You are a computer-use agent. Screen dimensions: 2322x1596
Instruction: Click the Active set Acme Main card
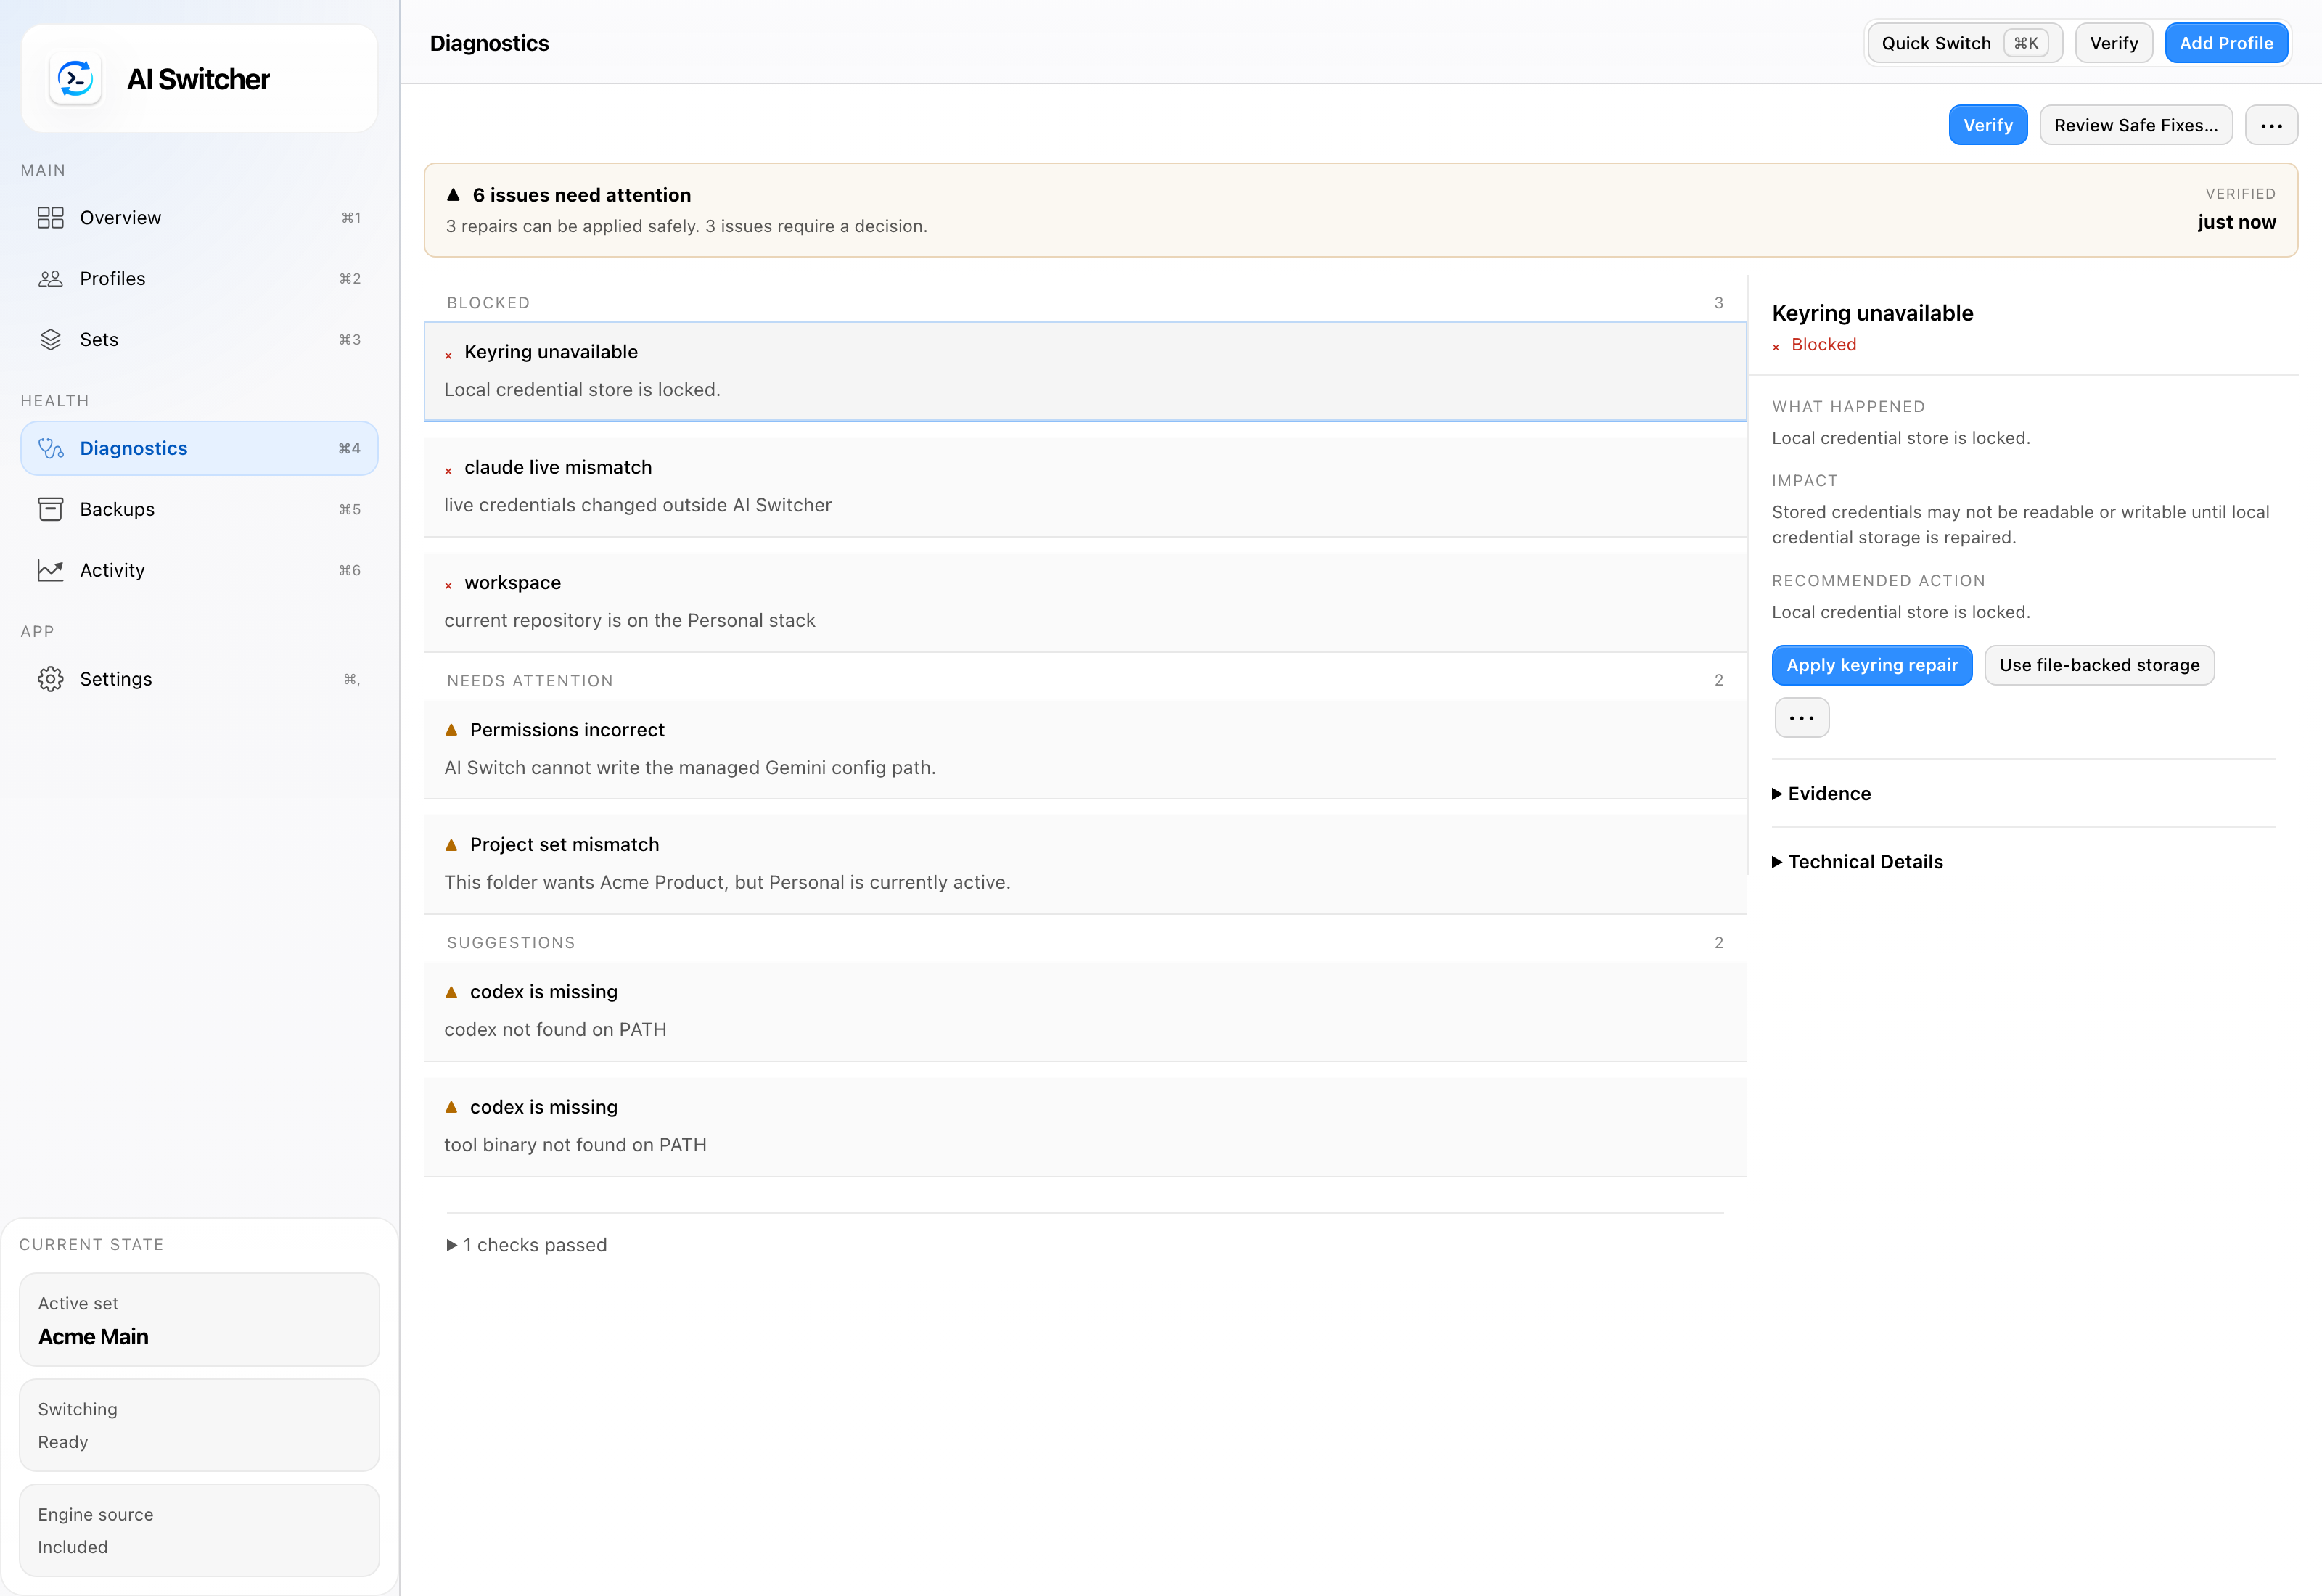click(x=199, y=1319)
